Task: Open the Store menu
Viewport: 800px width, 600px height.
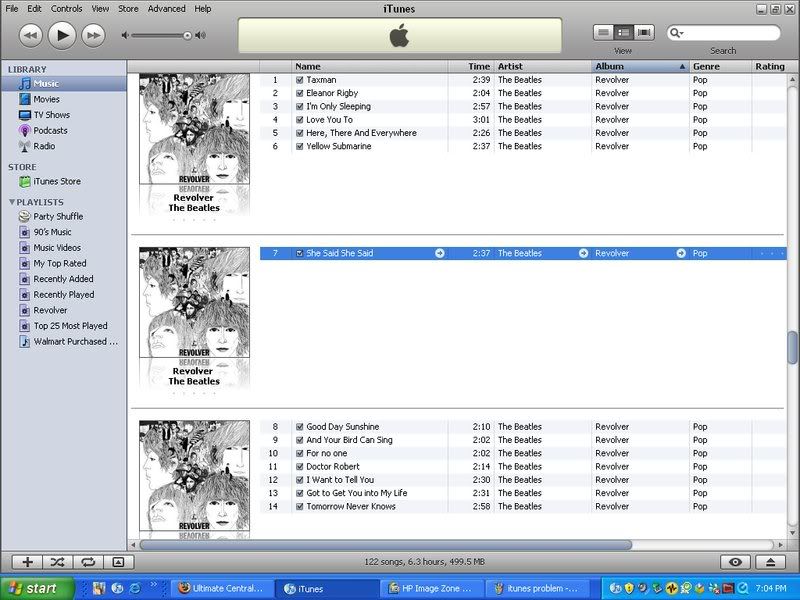Action: [x=128, y=9]
